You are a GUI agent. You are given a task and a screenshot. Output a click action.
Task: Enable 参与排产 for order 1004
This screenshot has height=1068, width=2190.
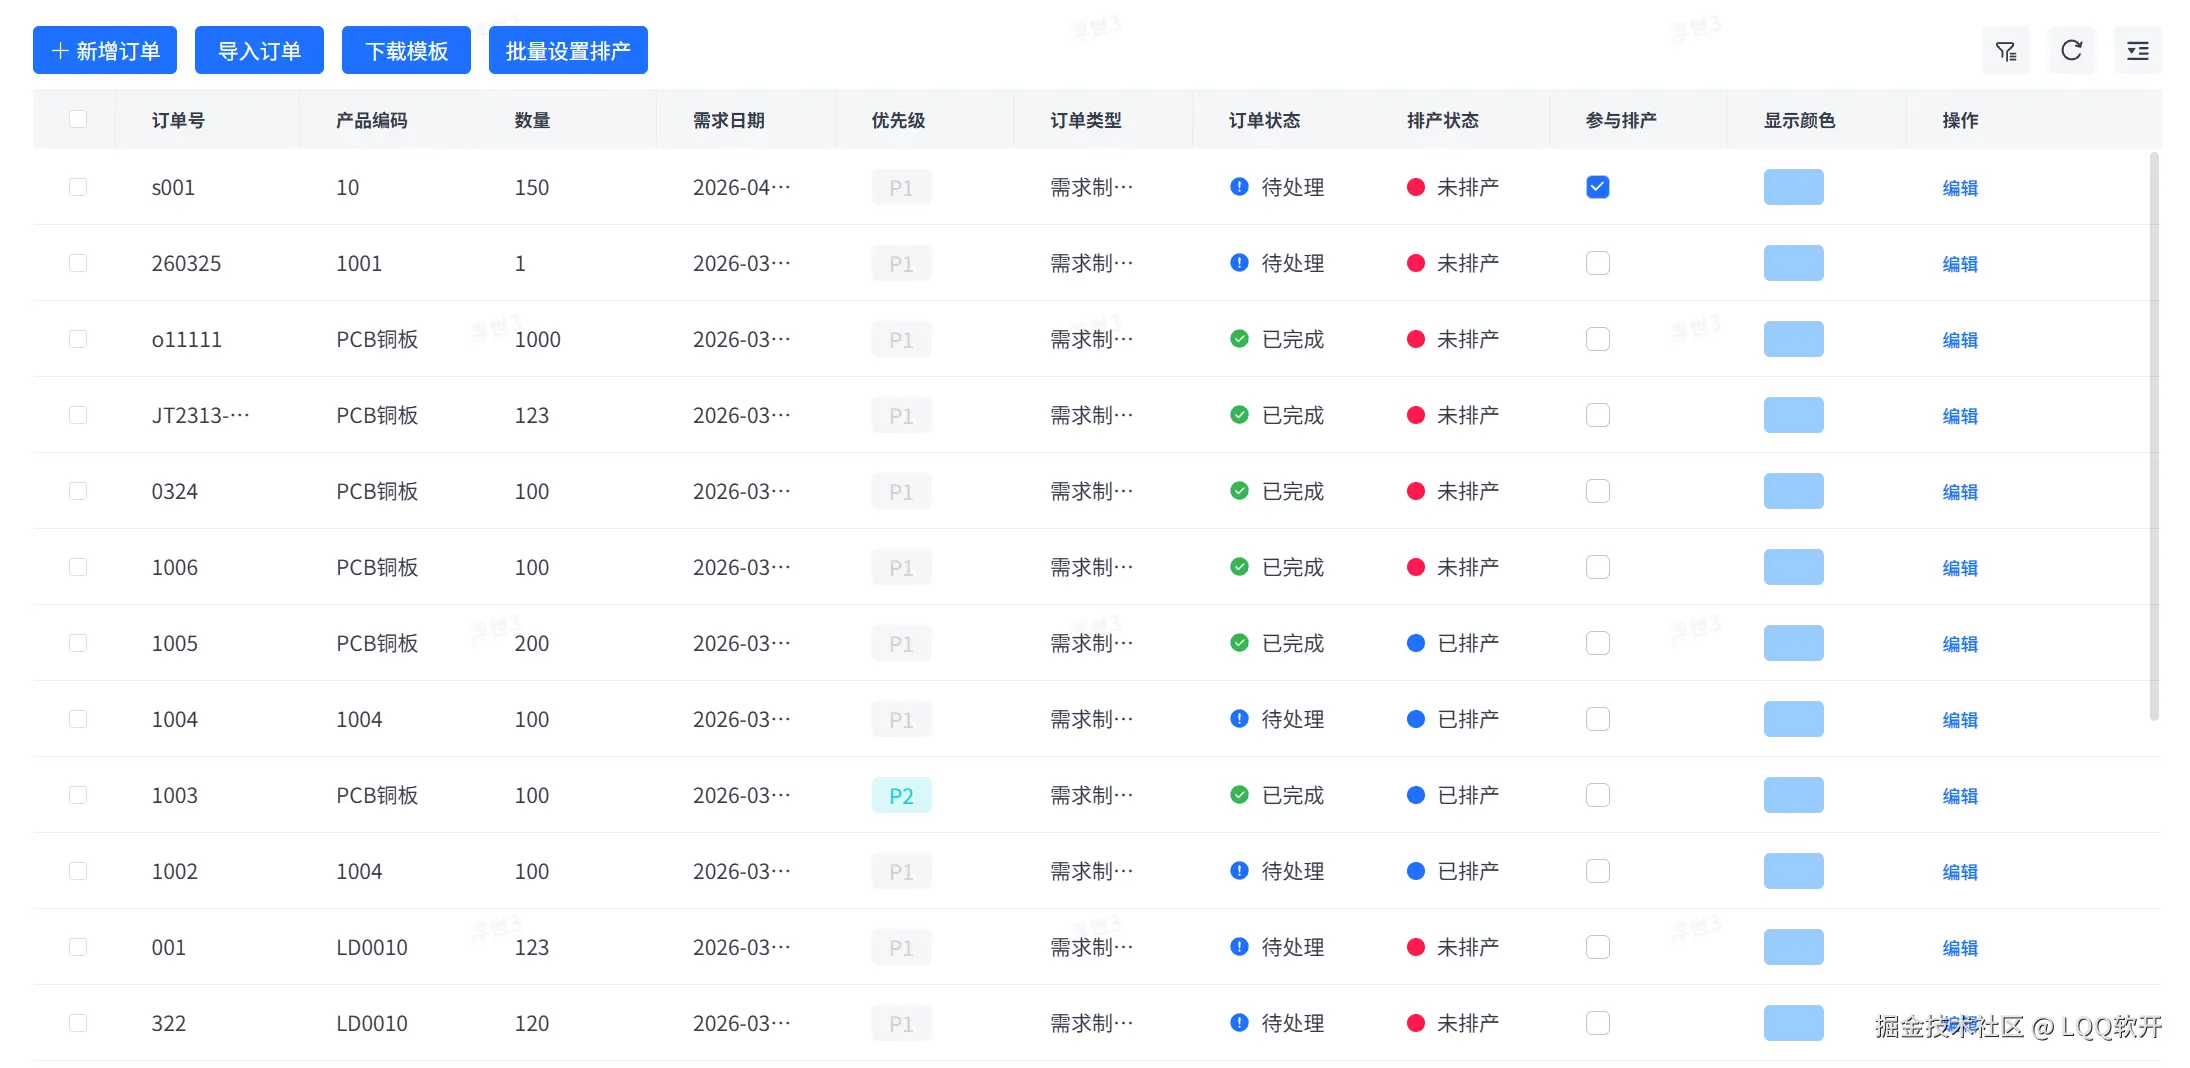pyautogui.click(x=1597, y=719)
